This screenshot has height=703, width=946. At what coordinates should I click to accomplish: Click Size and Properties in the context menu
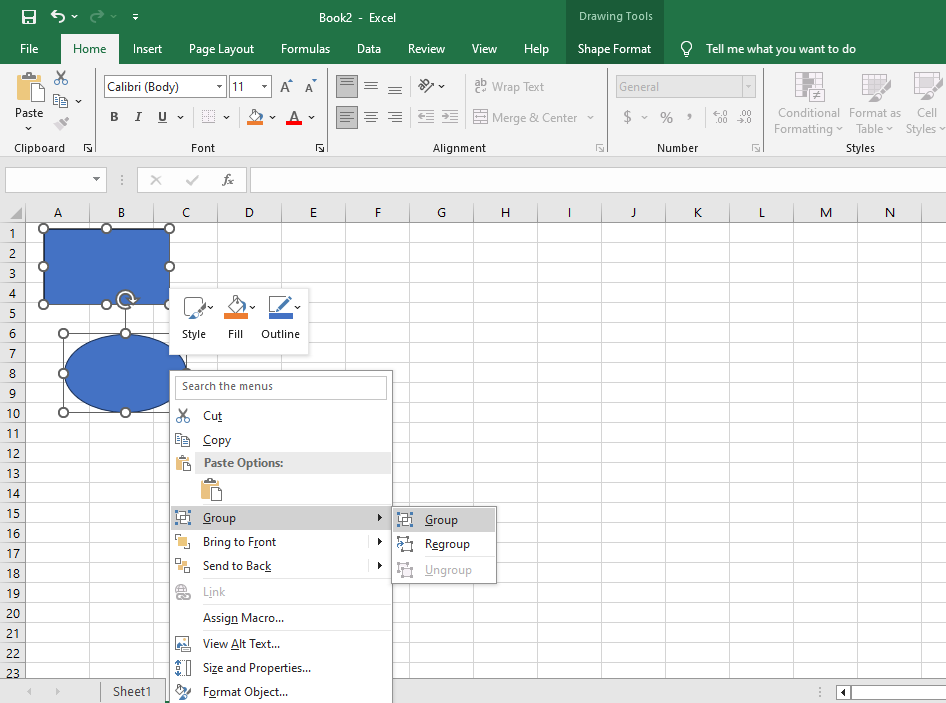pyautogui.click(x=258, y=668)
